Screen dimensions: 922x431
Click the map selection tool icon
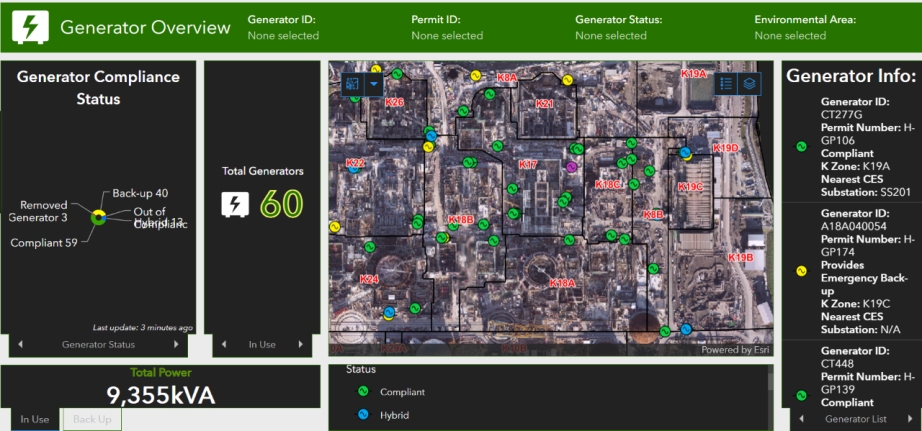pos(352,85)
